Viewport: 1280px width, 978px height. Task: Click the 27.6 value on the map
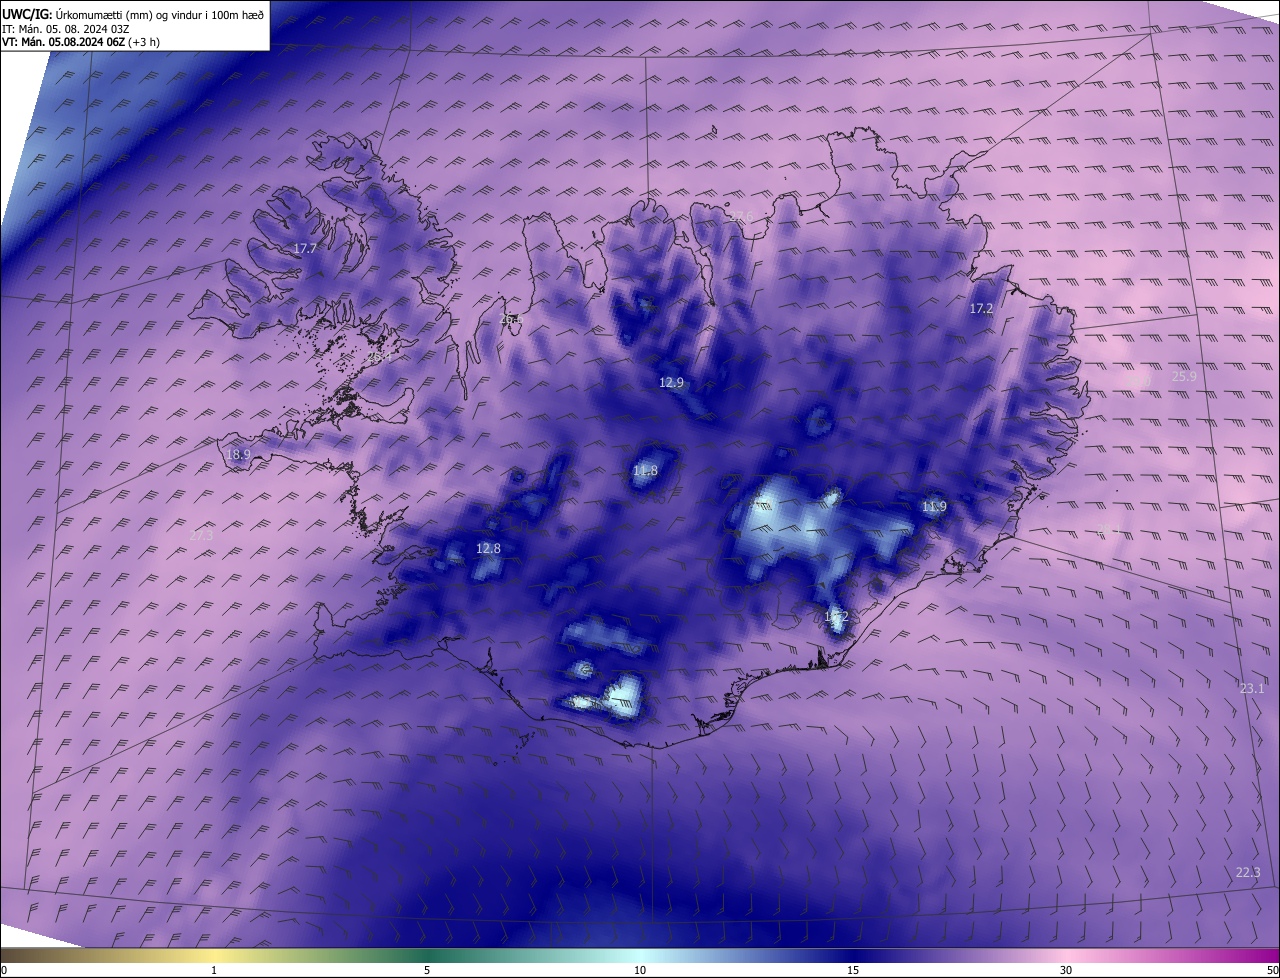(741, 217)
